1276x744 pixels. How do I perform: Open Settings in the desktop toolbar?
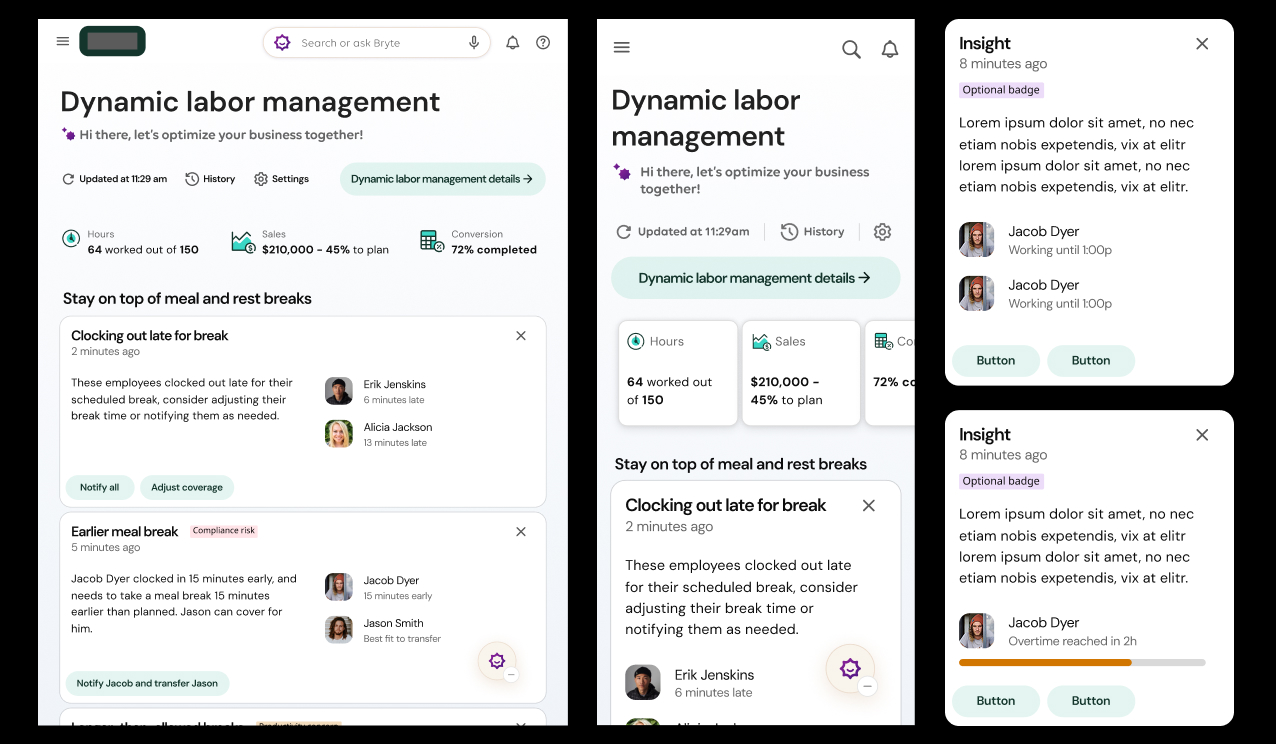[281, 179]
